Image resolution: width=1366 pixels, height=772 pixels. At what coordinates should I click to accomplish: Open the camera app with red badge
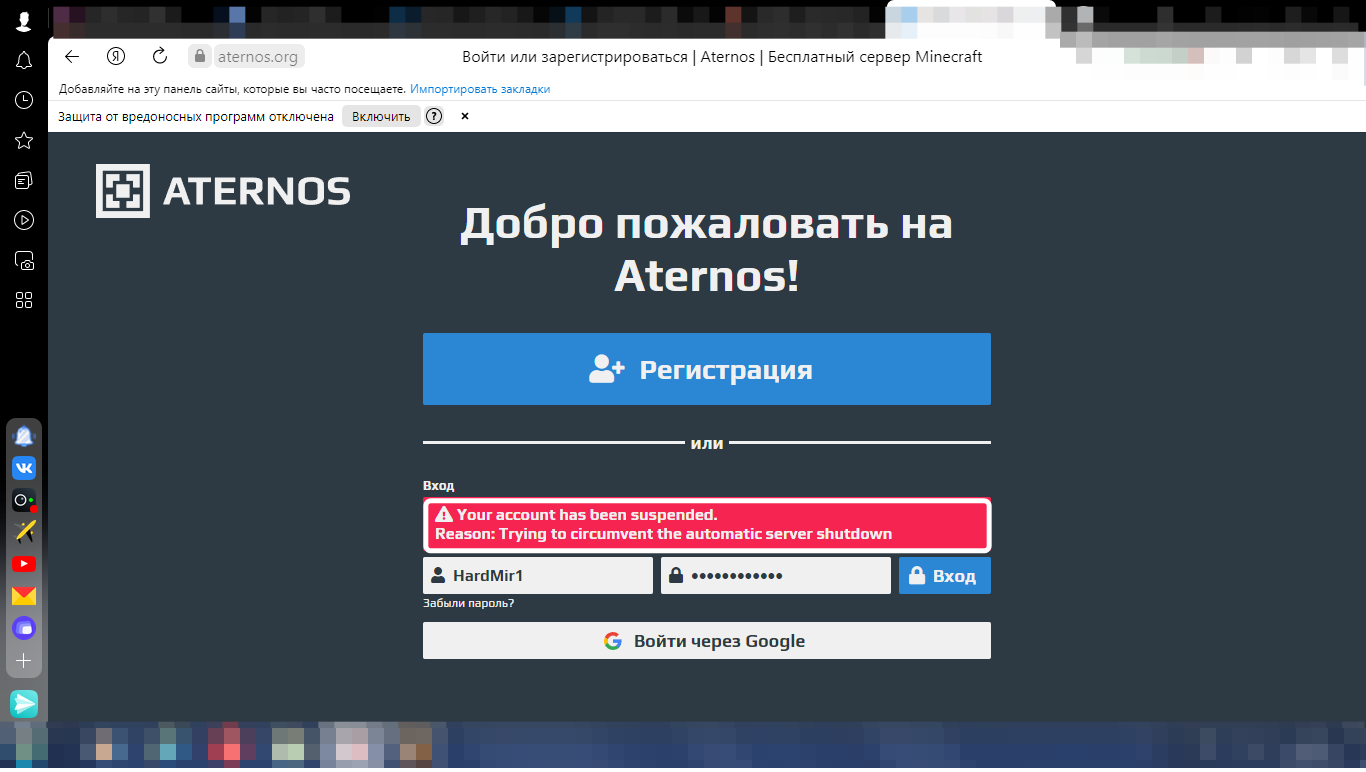click(x=24, y=500)
